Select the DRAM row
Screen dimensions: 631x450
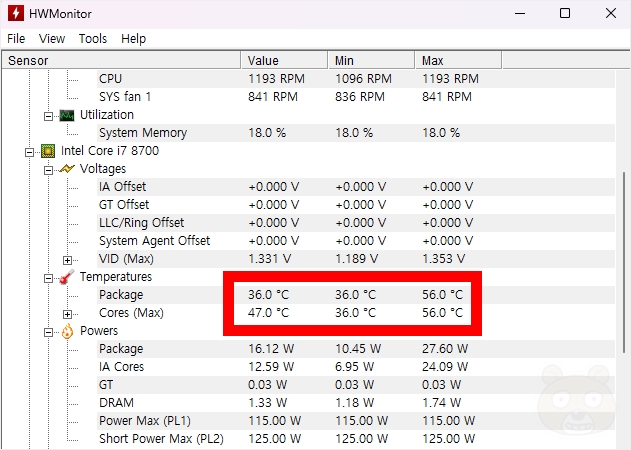point(356,403)
